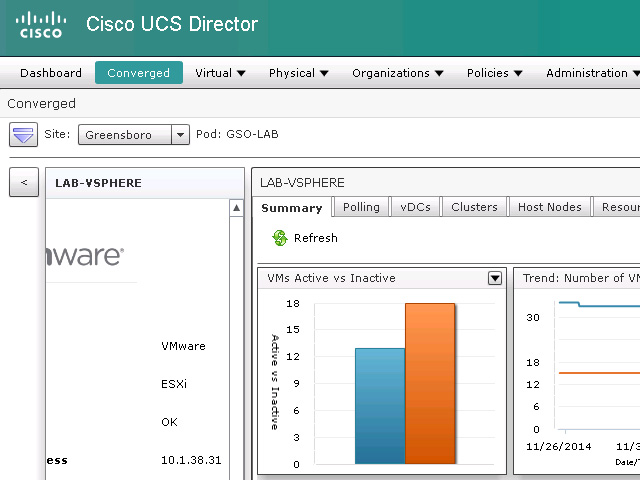Click the orange inactive VMs bar
Image resolution: width=640 pixels, height=480 pixels.
[x=430, y=384]
